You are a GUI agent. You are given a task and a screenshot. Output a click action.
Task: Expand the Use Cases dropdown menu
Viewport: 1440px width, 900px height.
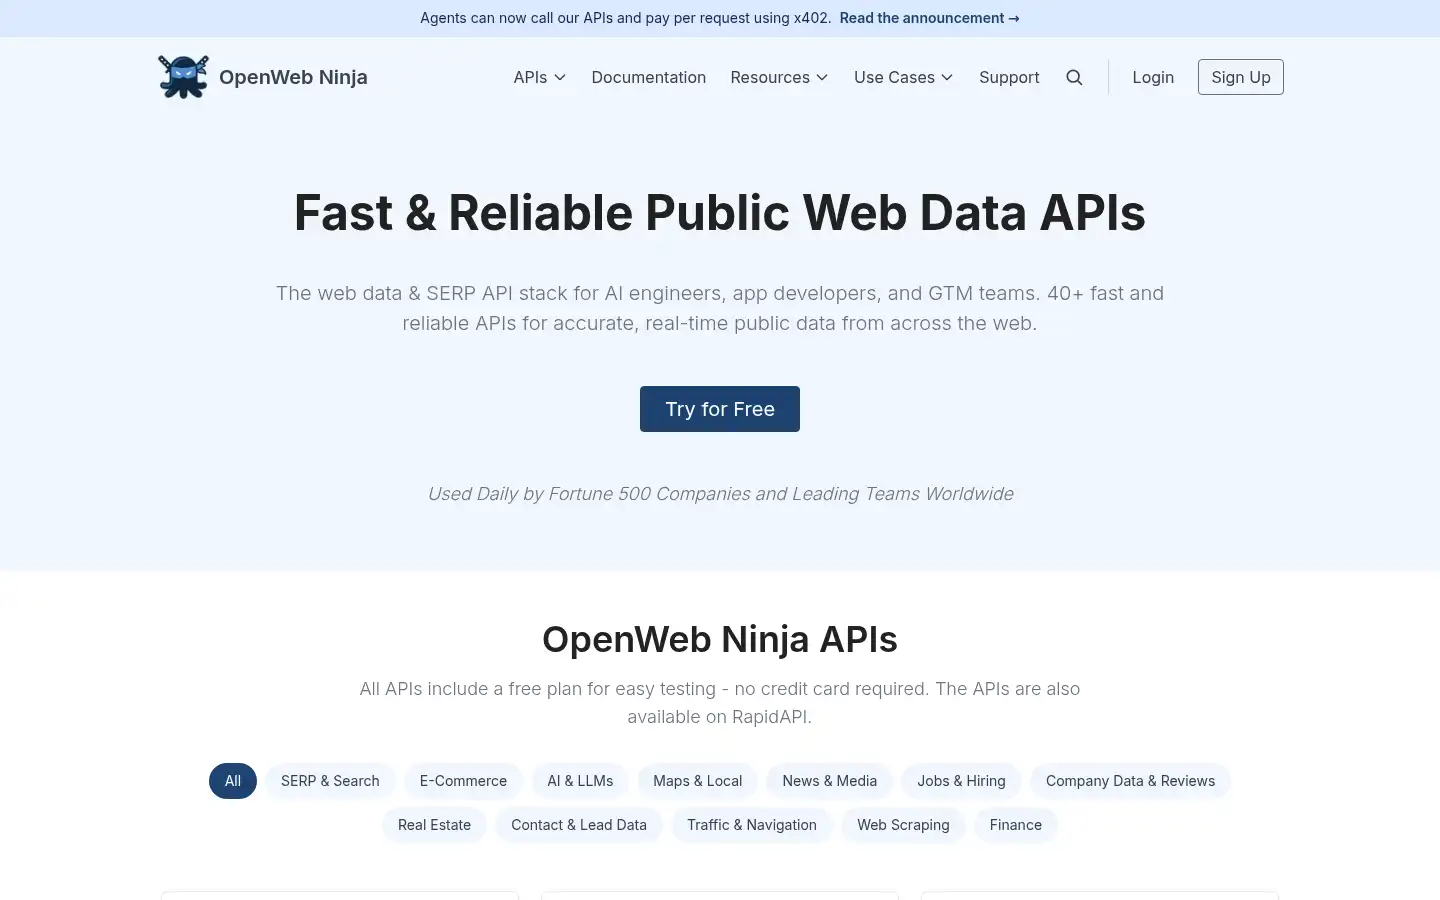pyautogui.click(x=903, y=77)
